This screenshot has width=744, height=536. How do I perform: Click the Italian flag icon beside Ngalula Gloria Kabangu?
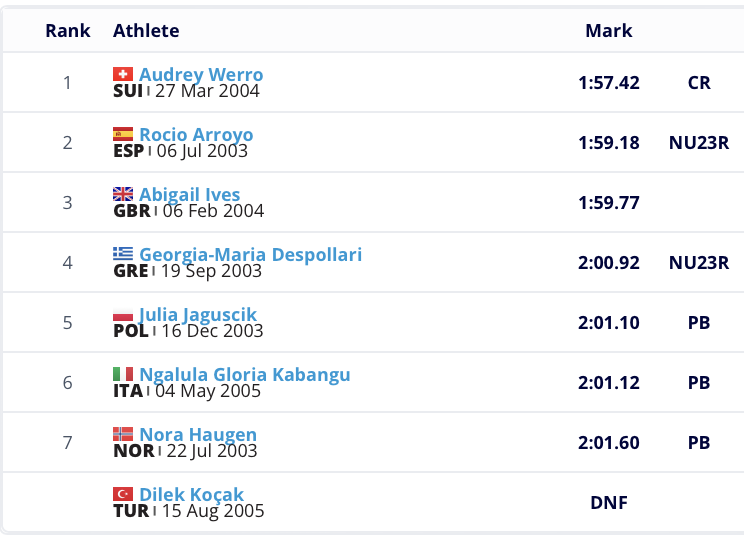[x=123, y=374]
